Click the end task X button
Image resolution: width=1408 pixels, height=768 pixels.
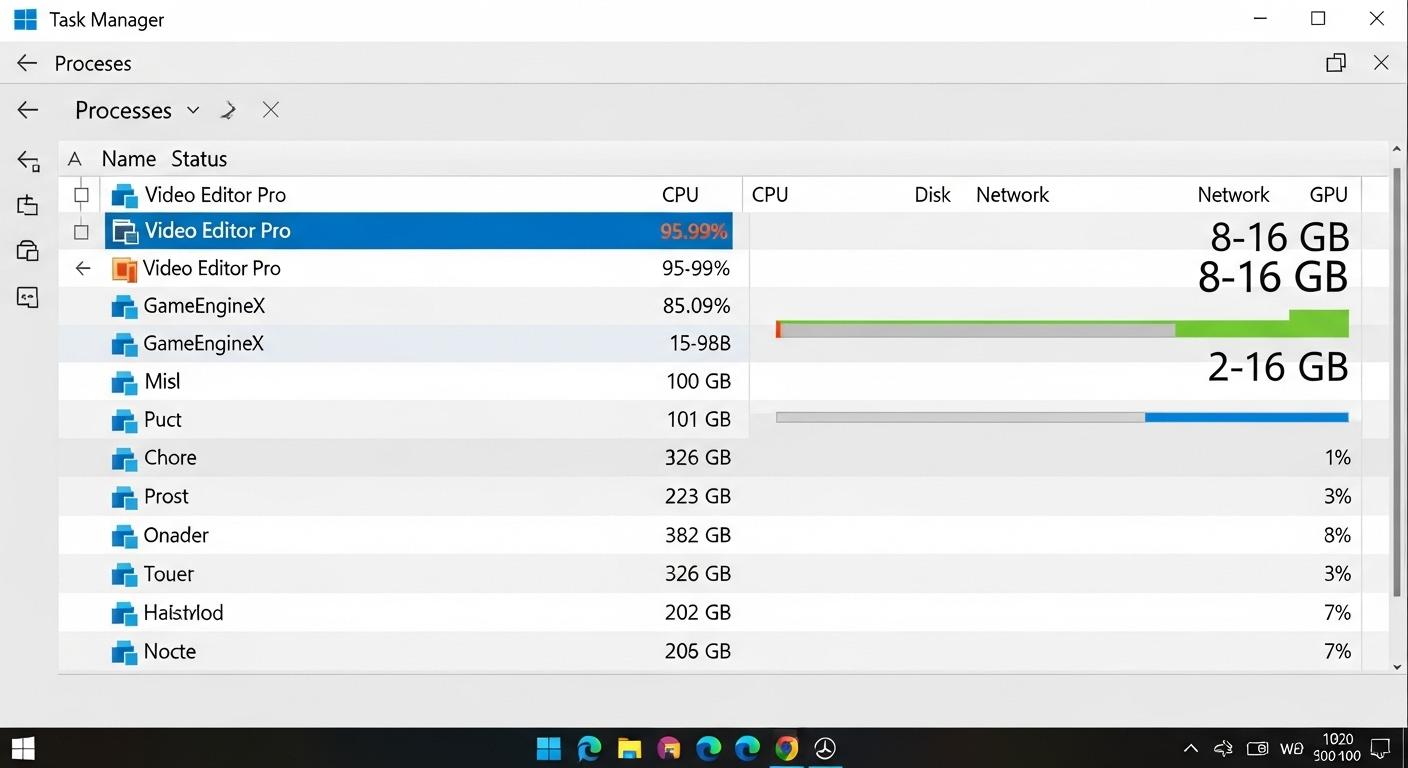270,110
